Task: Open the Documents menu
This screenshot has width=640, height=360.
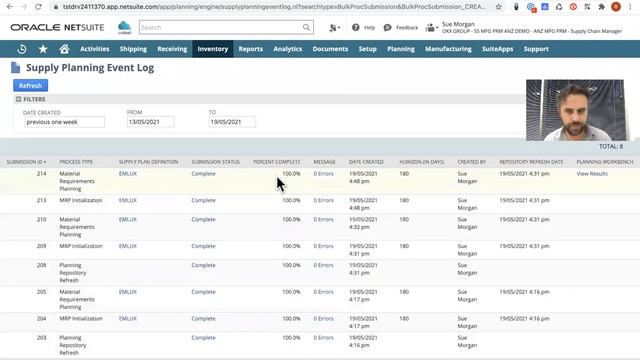Action: click(330, 49)
